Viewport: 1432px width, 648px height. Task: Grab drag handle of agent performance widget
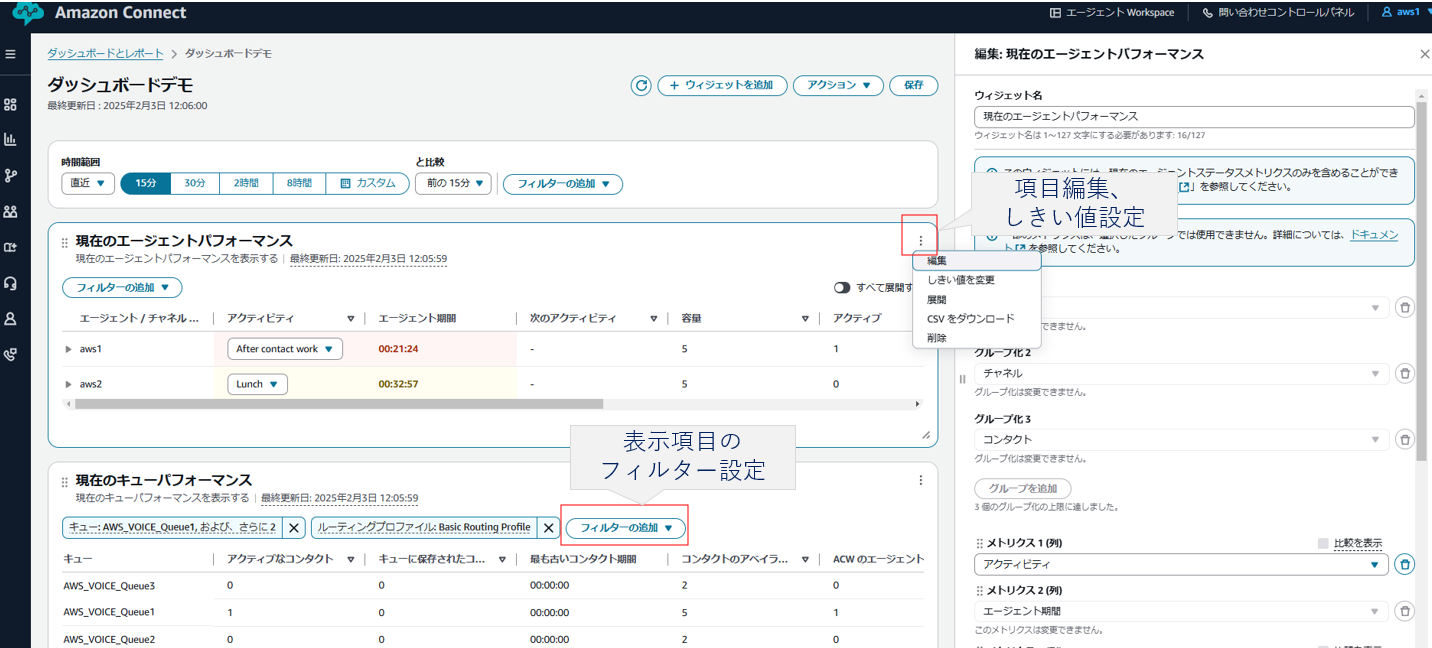click(x=65, y=242)
